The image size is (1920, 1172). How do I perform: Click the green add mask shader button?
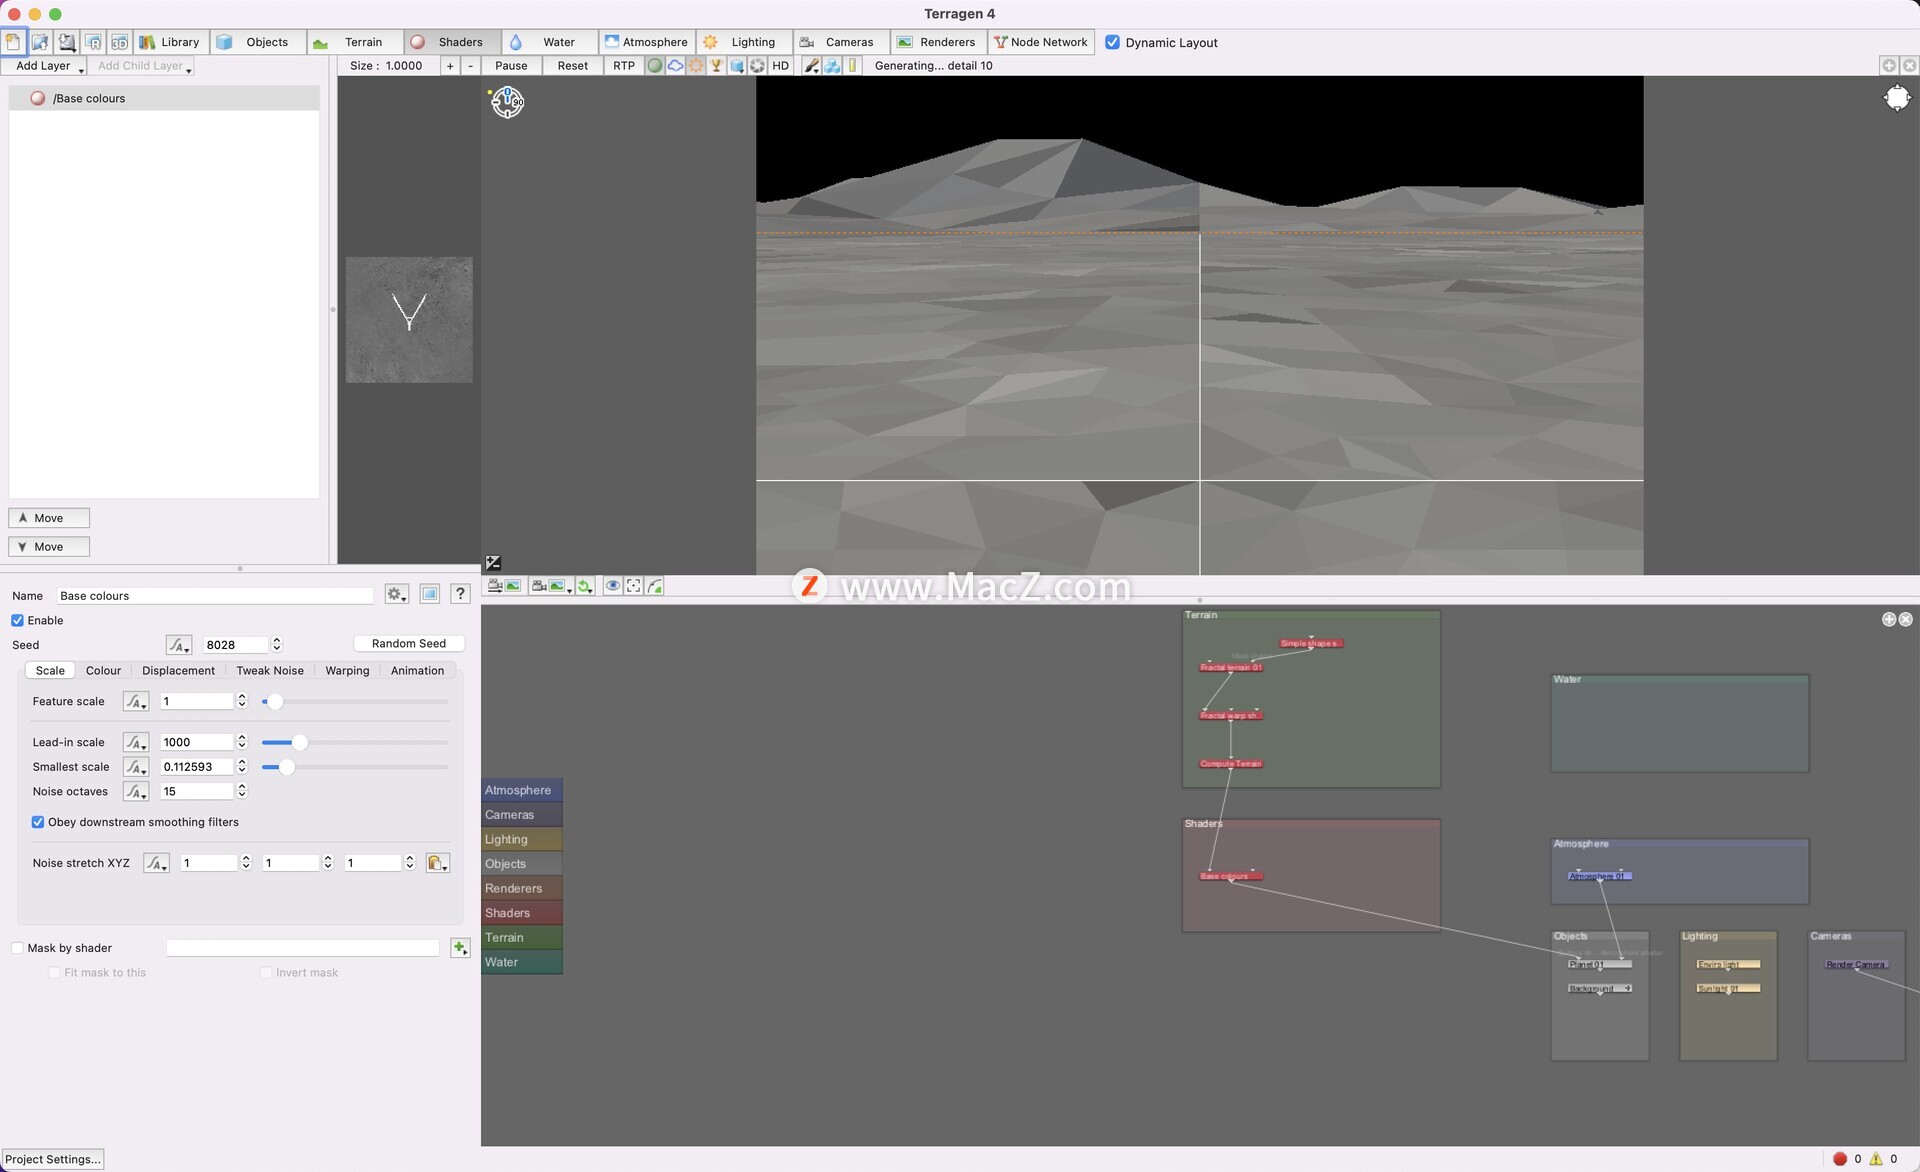[x=460, y=948]
